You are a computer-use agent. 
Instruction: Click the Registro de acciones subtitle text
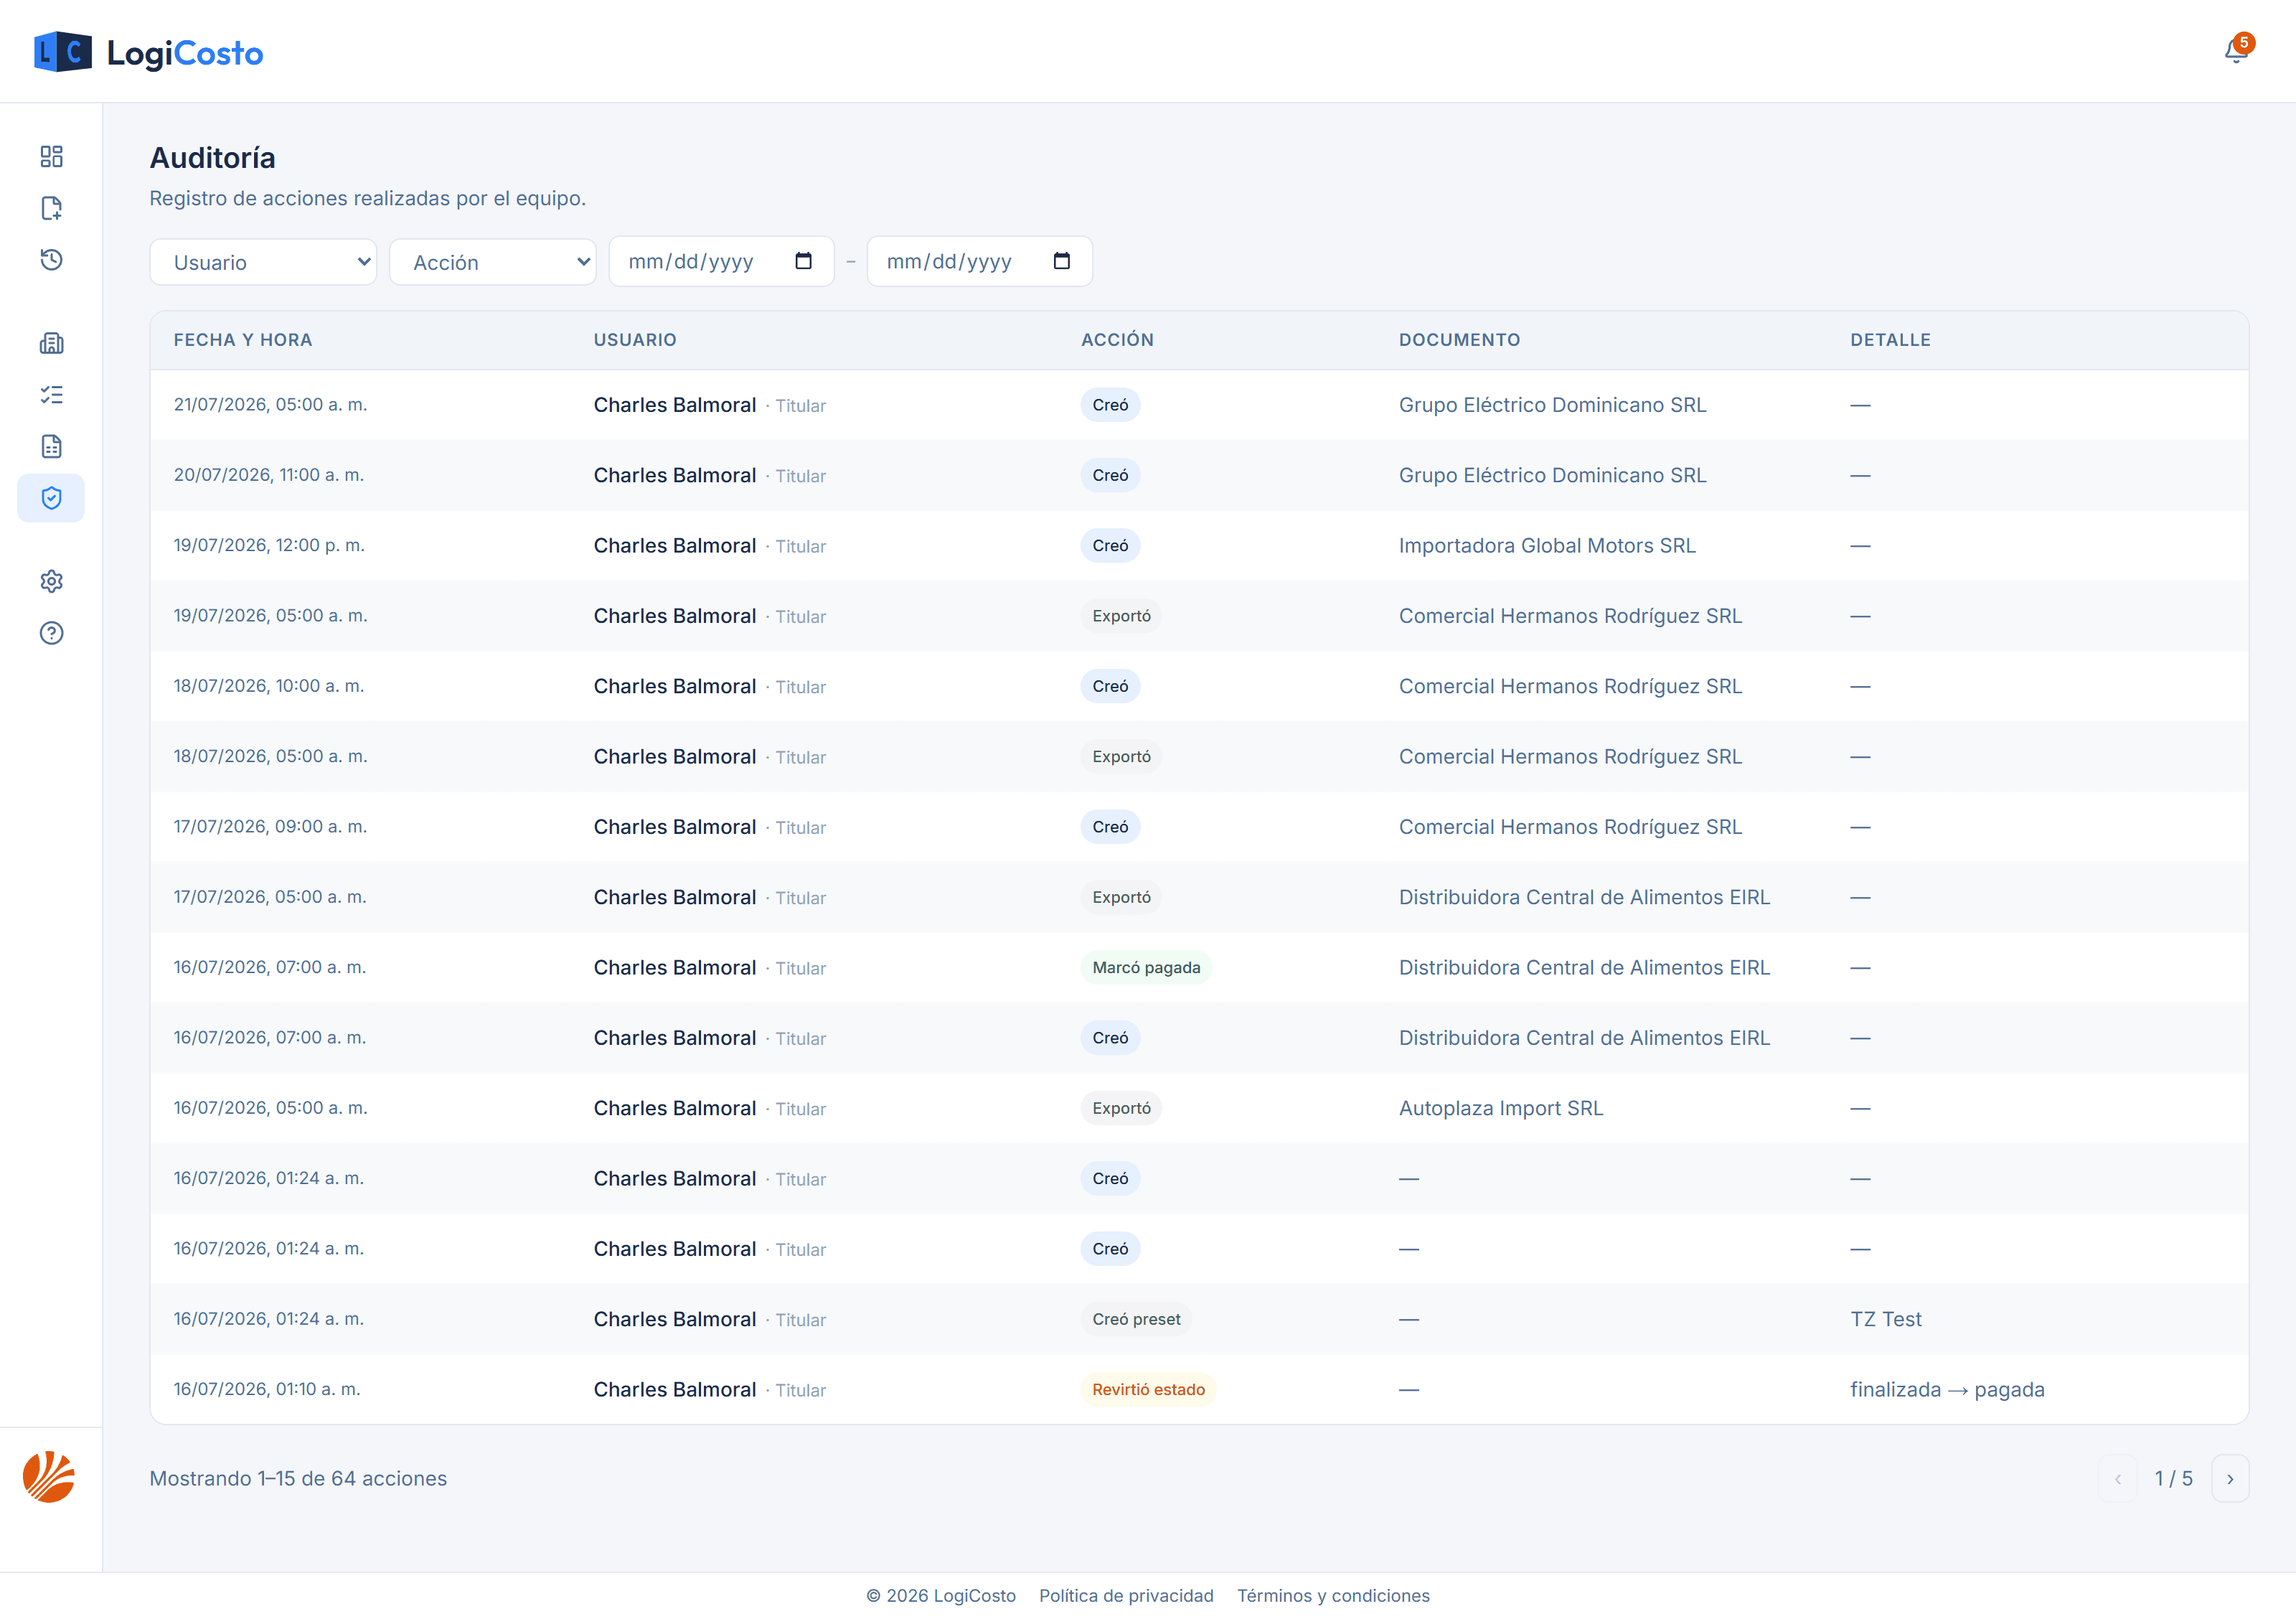click(368, 198)
